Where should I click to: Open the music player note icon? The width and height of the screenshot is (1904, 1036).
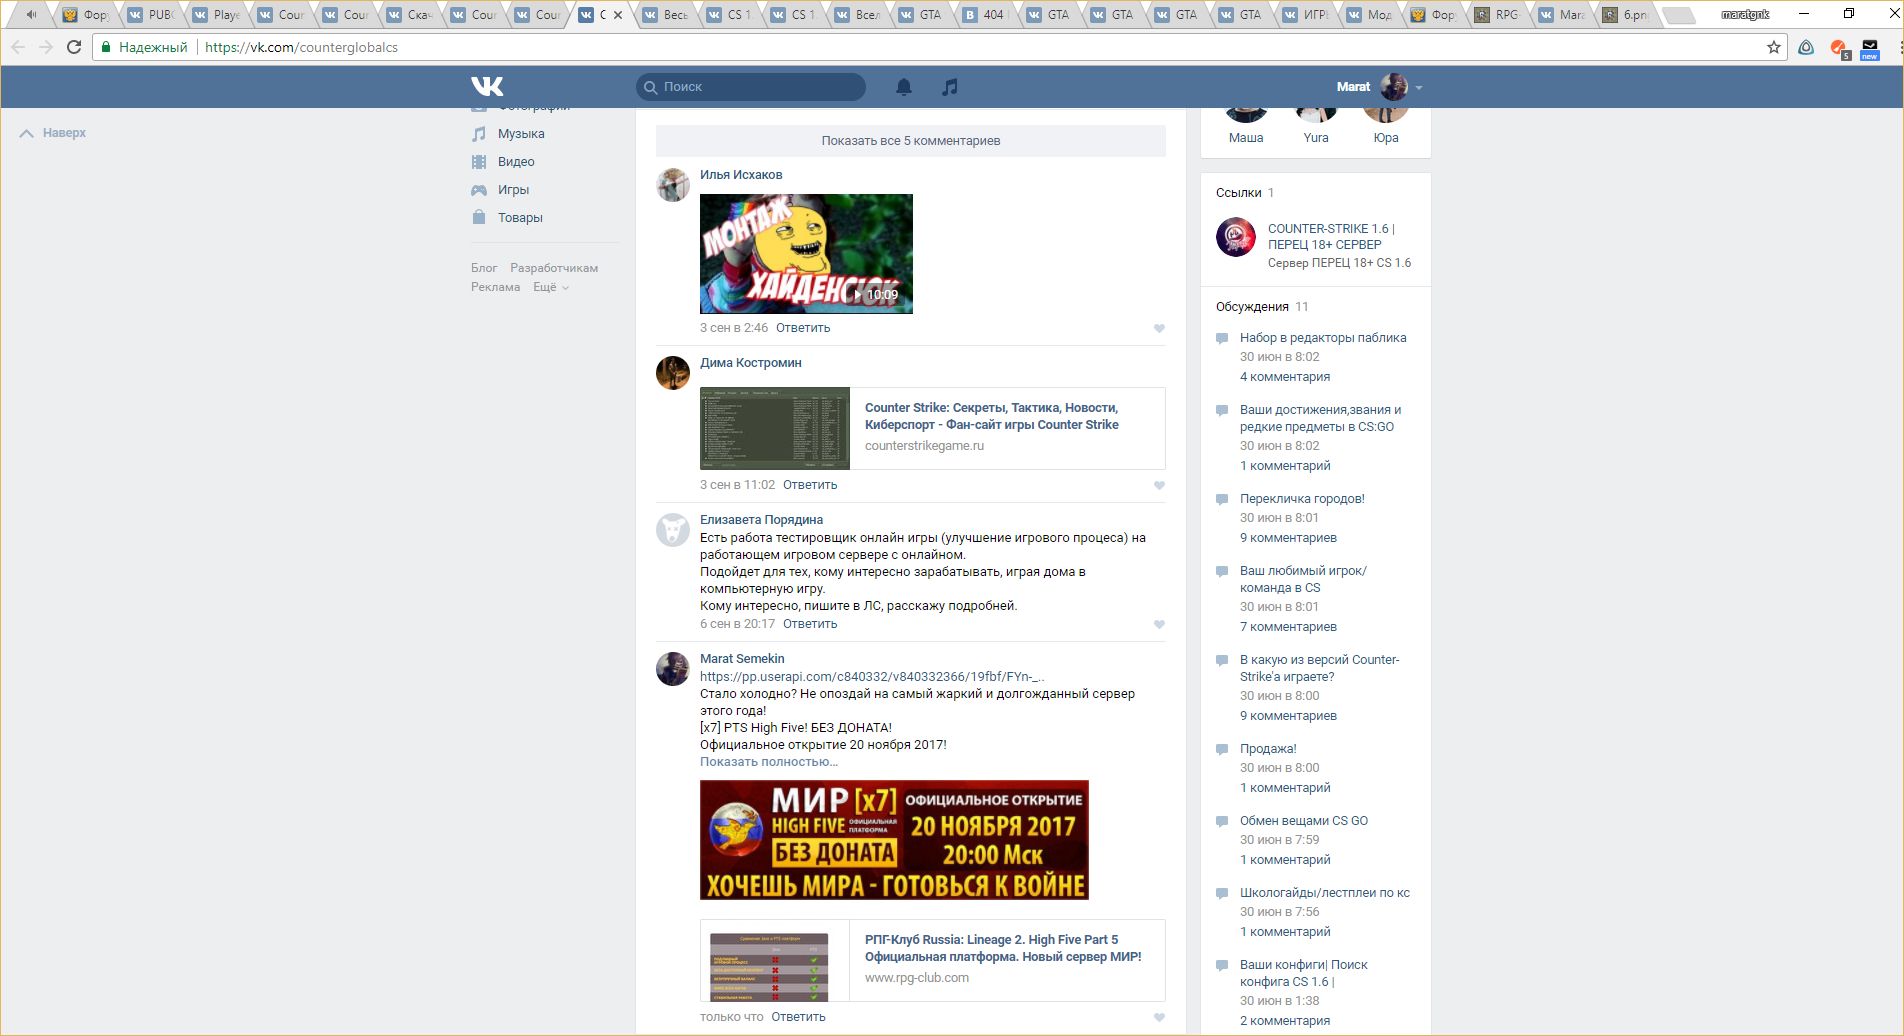tap(950, 87)
